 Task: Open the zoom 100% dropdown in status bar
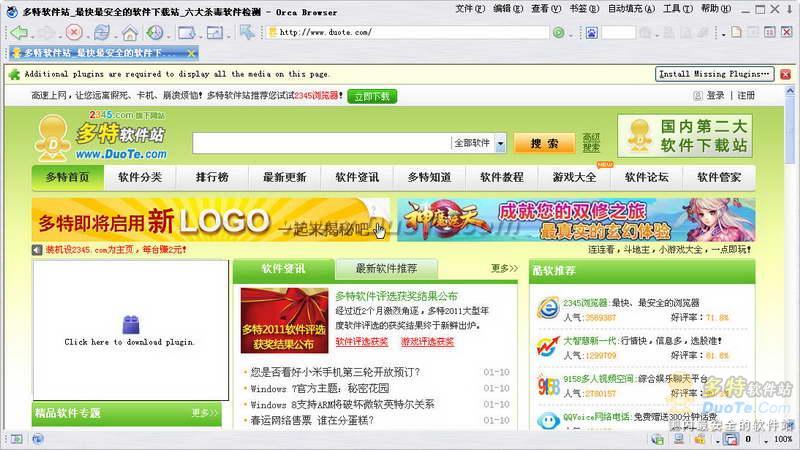tap(765, 440)
